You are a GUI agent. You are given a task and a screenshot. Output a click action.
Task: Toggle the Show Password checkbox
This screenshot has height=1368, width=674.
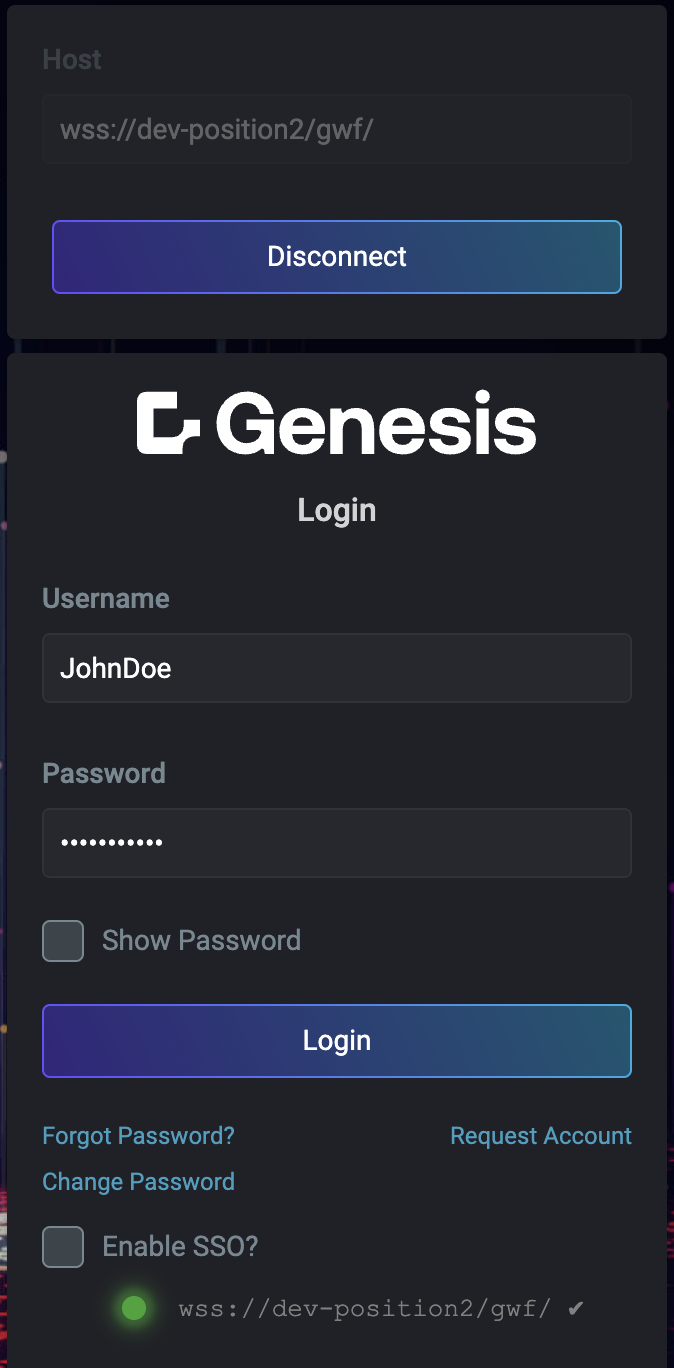[63, 941]
